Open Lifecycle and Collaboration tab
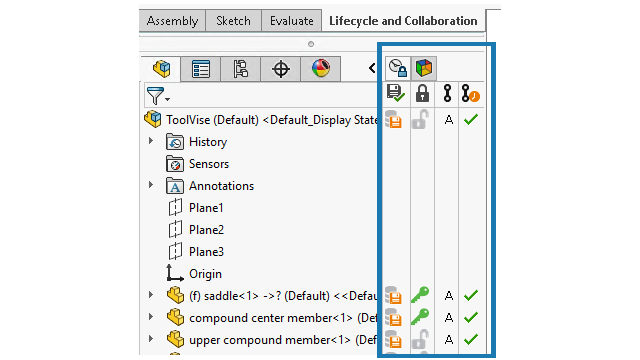Screen dimensions: 640x360 pyautogui.click(x=403, y=21)
